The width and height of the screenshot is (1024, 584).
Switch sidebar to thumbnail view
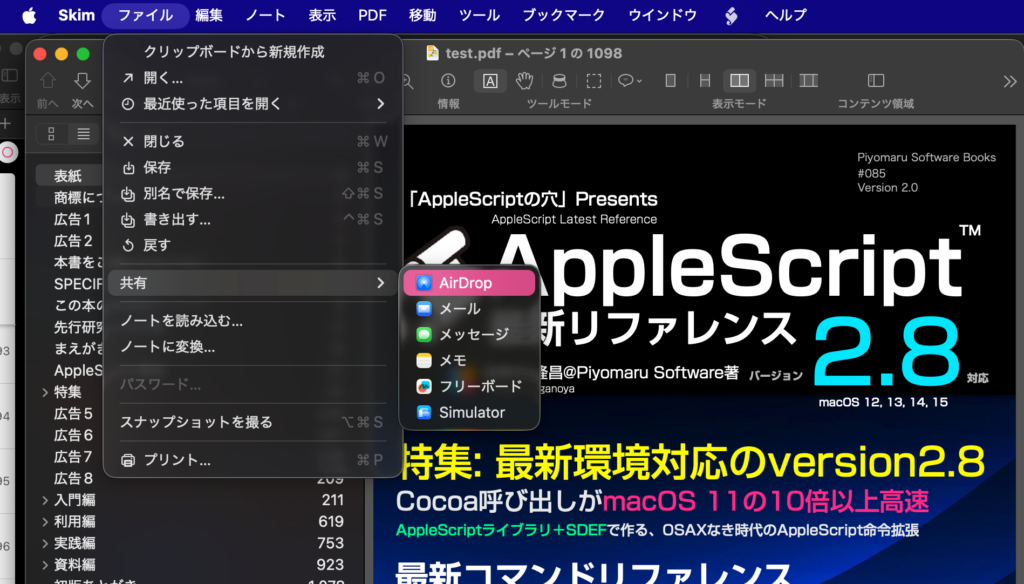click(51, 134)
